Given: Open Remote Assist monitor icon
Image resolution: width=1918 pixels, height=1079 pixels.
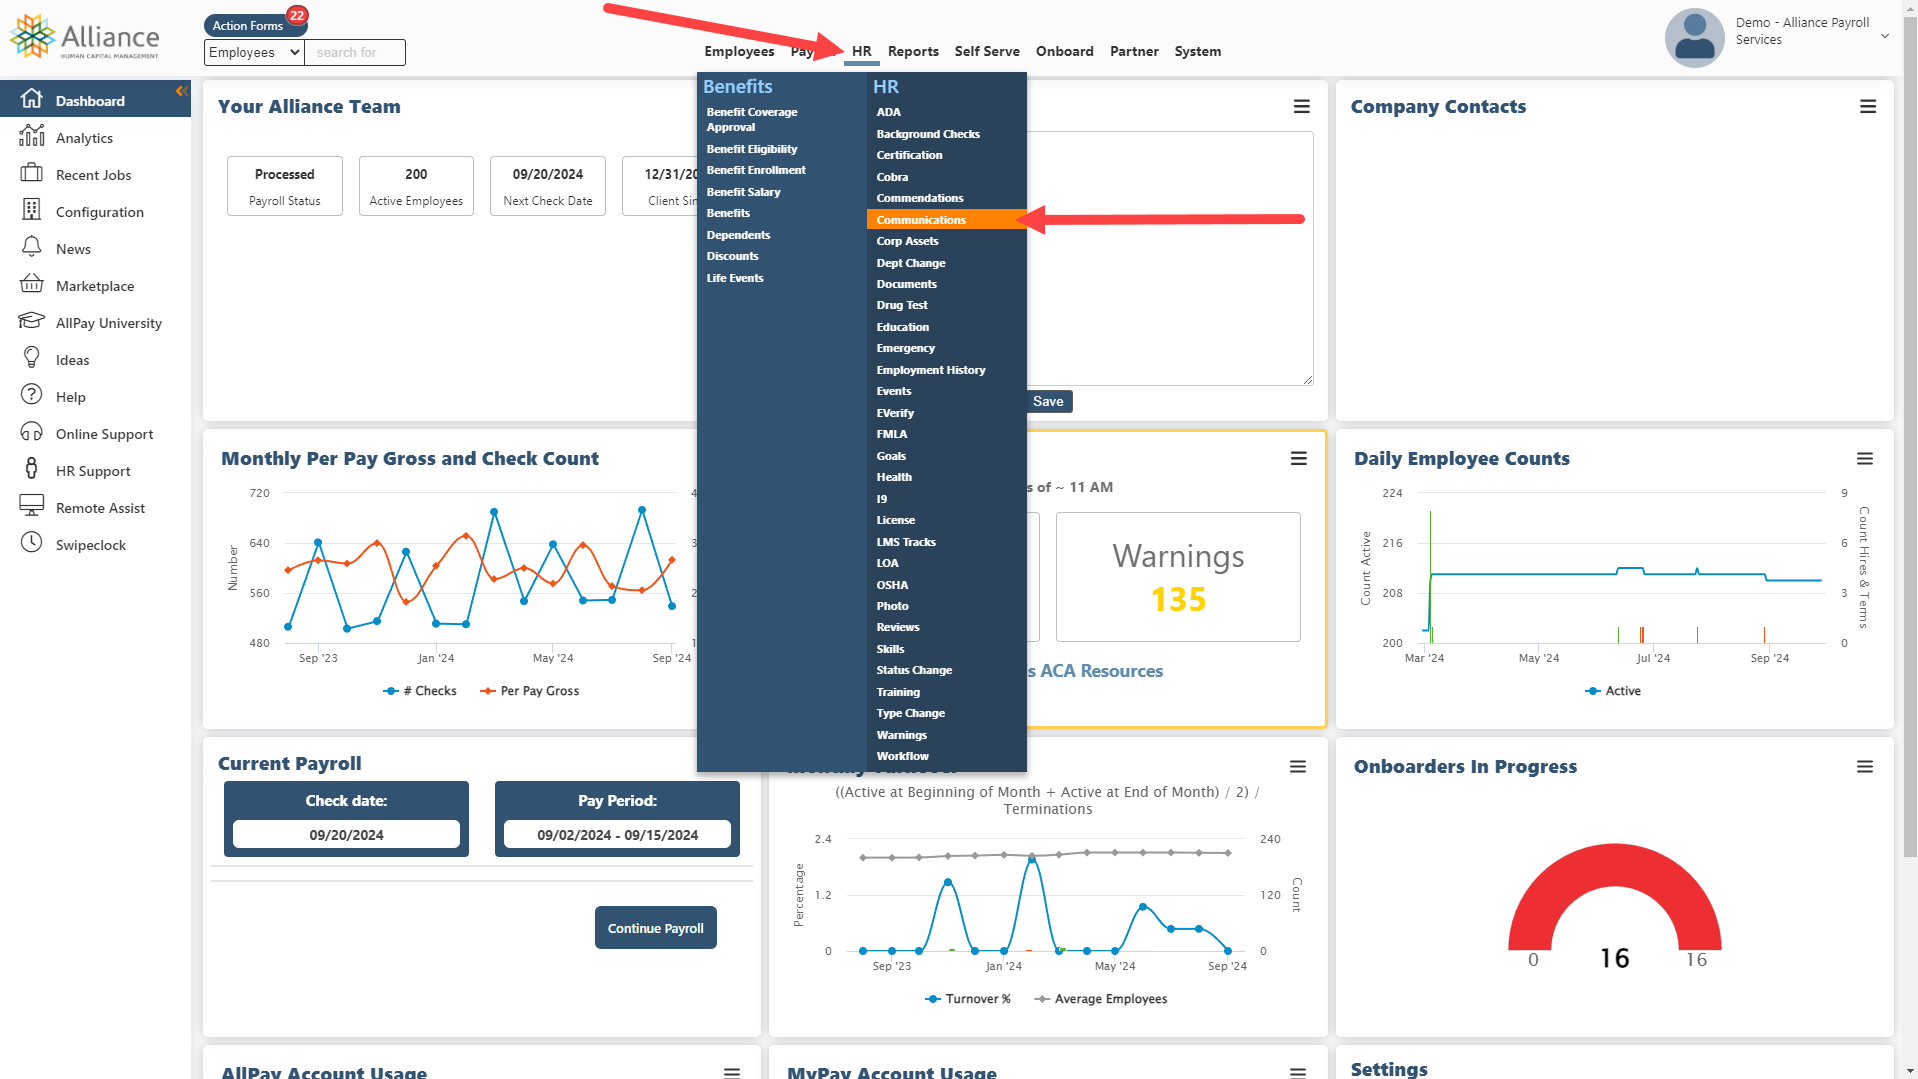Looking at the screenshot, I should 32,506.
